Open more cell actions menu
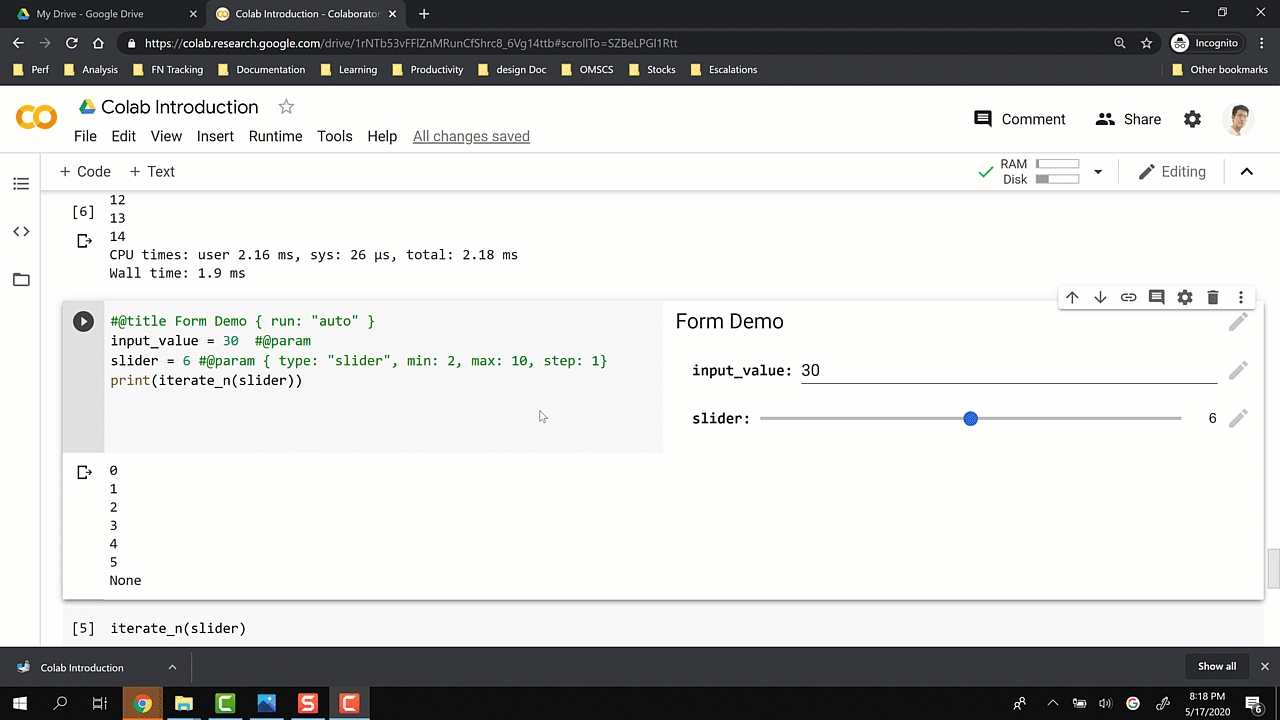1280x720 pixels. (x=1240, y=297)
